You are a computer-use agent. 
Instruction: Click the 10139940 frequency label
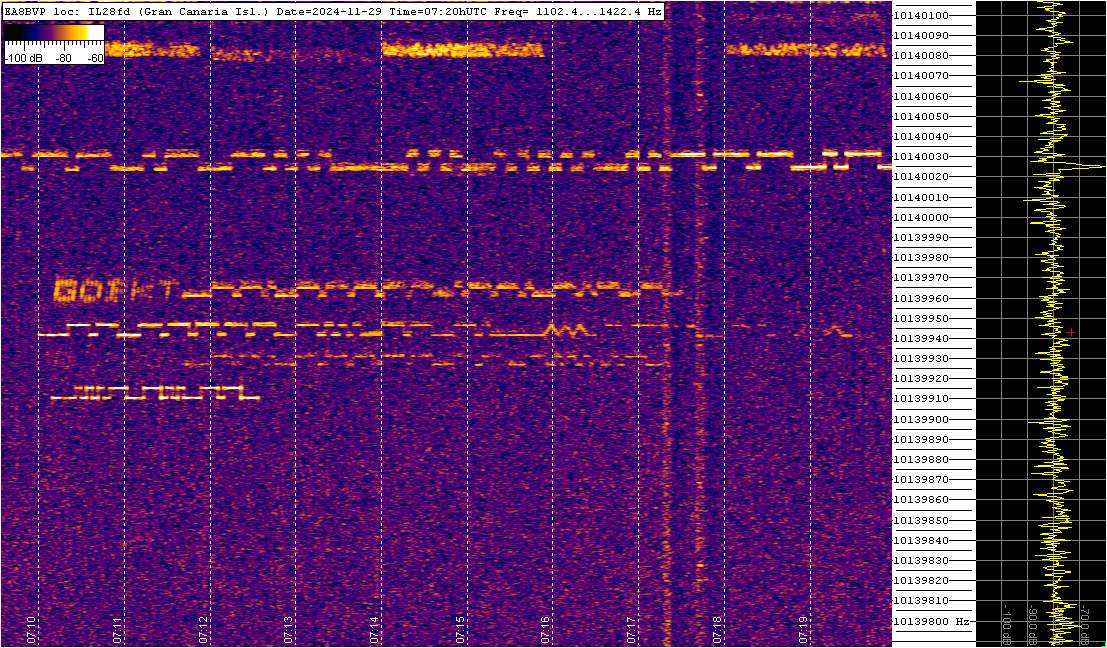point(920,338)
